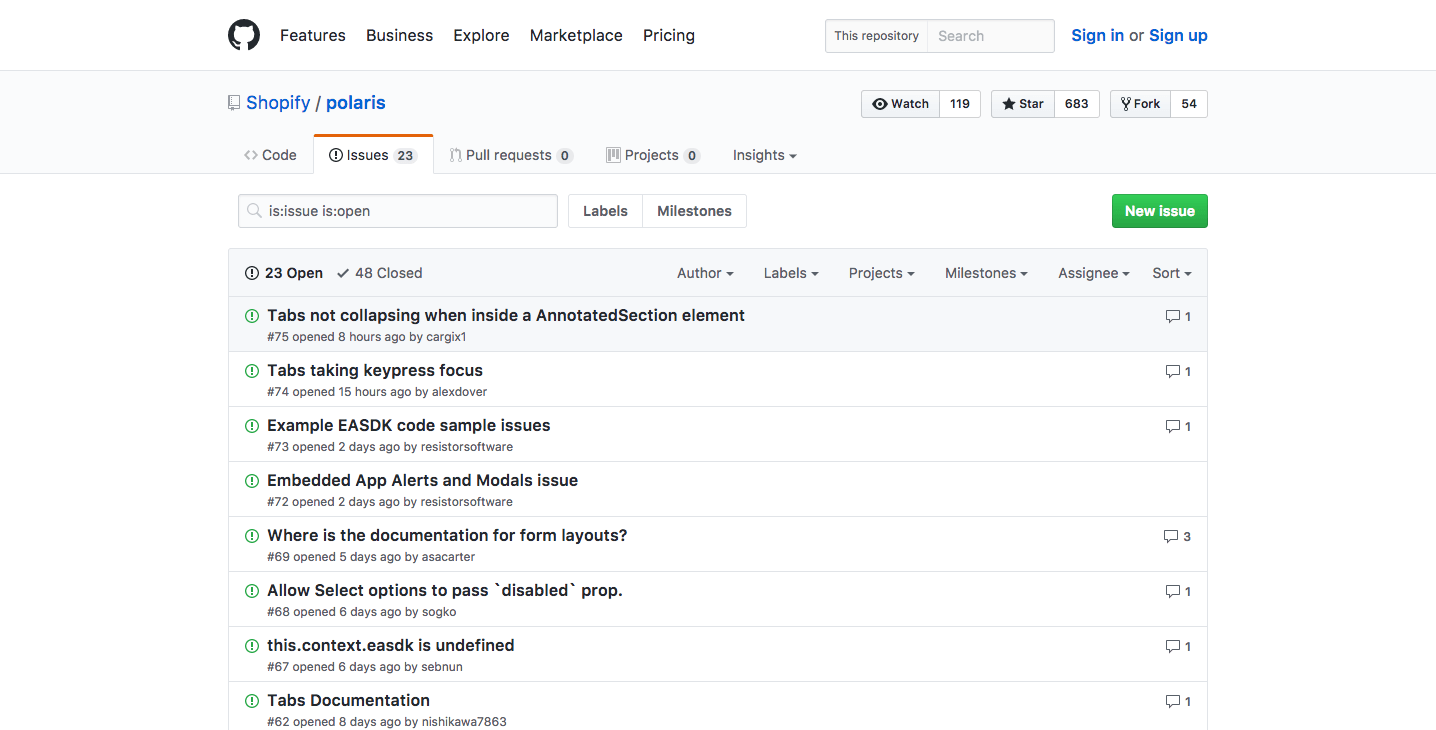Screen dimensions: 1436x730
Task: Expand the Insights tab dropdown
Action: (764, 155)
